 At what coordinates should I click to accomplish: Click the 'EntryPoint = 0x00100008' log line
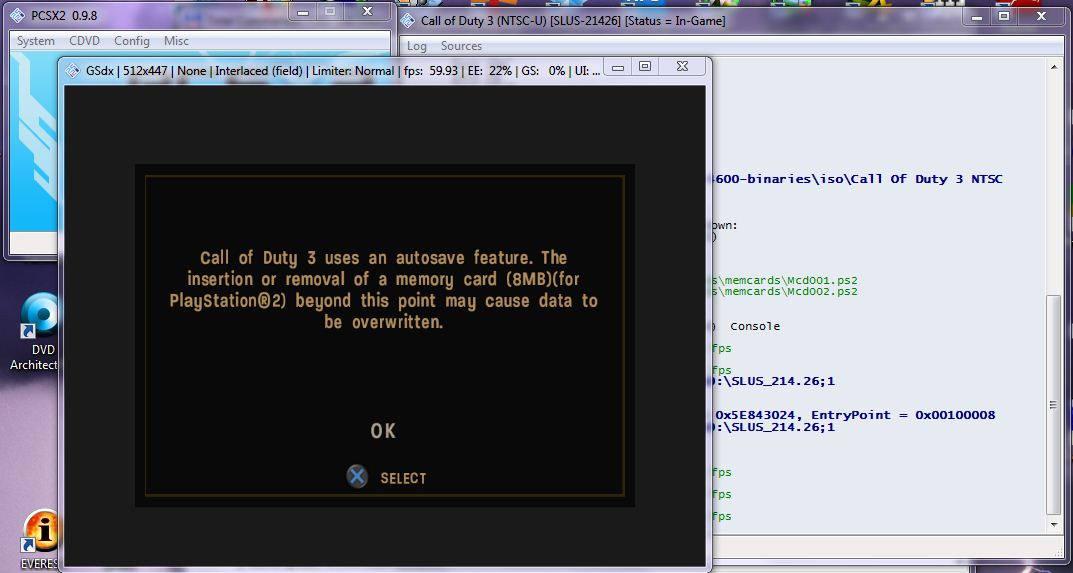854,415
